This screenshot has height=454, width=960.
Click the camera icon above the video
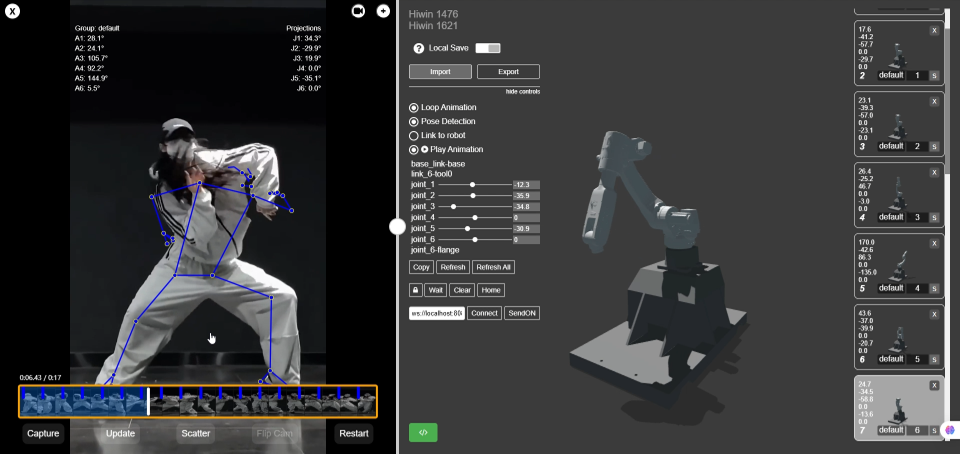[x=358, y=10]
